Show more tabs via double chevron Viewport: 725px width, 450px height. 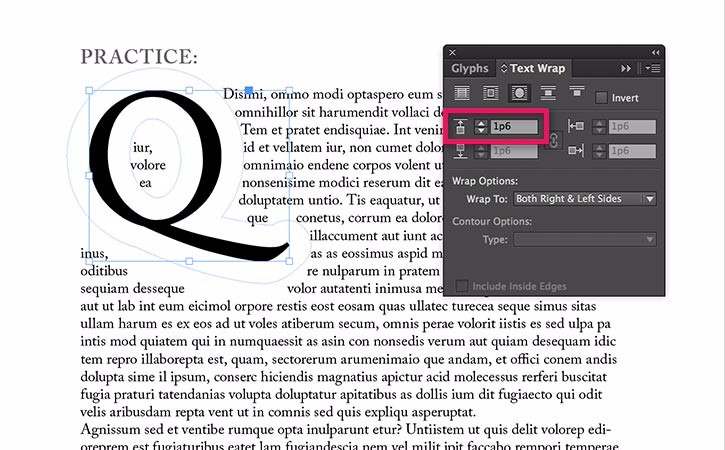click(x=626, y=68)
